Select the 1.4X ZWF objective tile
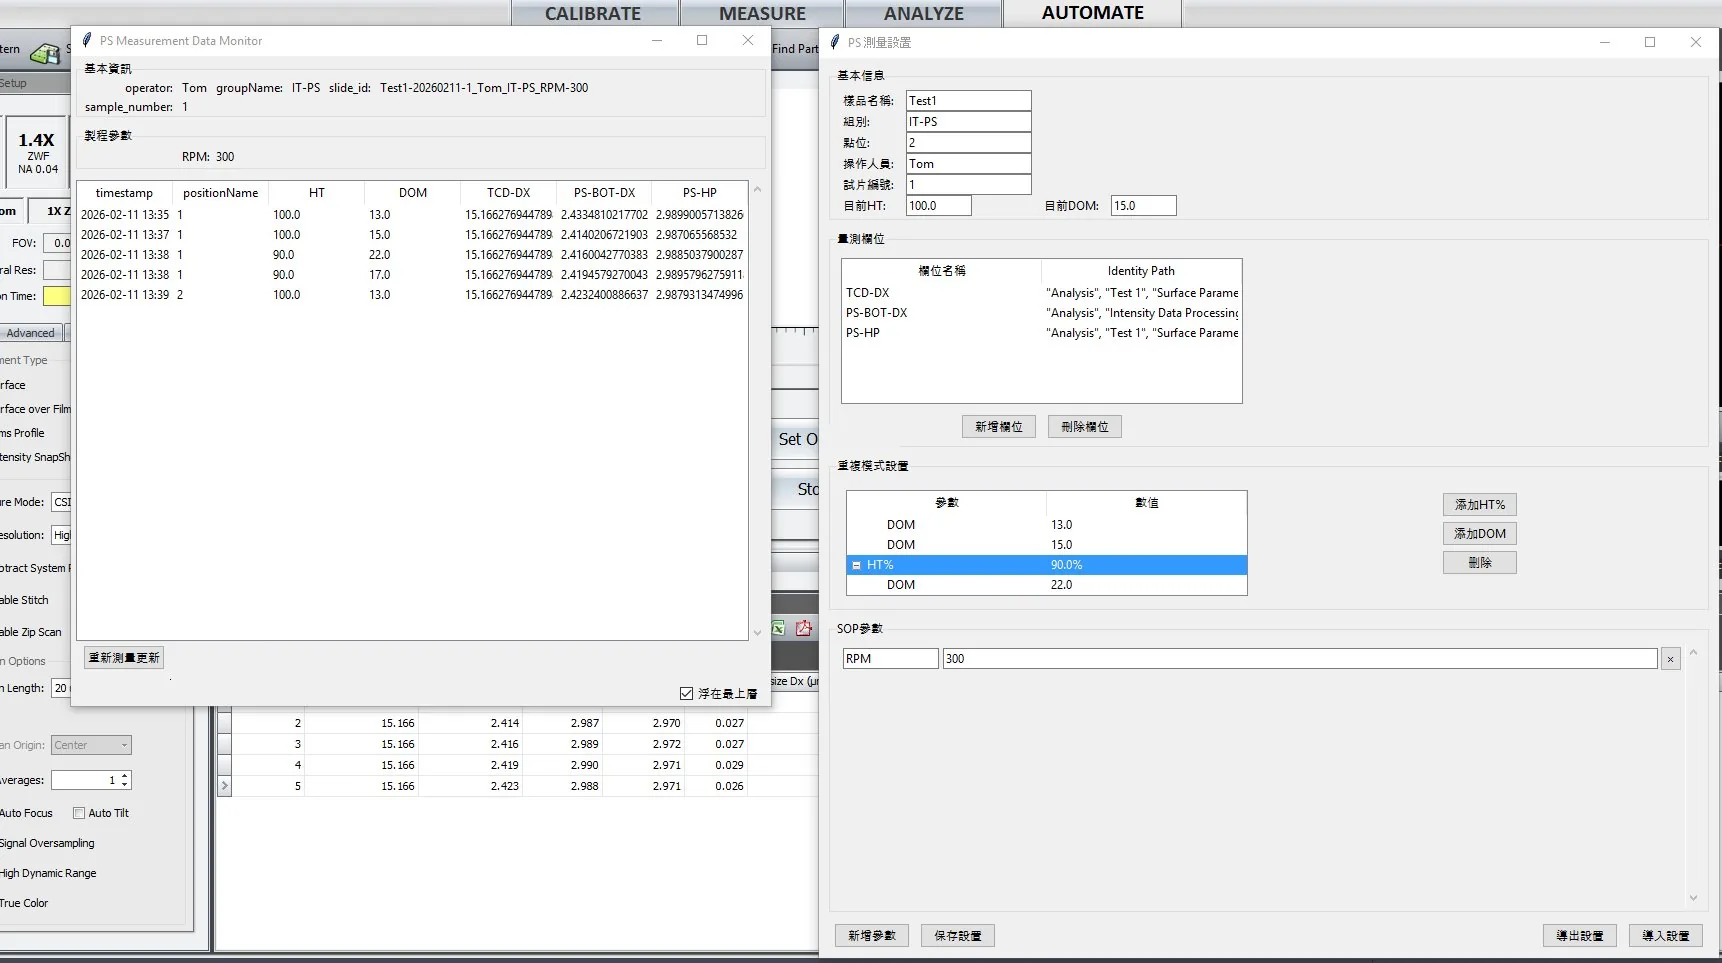 click(37, 153)
